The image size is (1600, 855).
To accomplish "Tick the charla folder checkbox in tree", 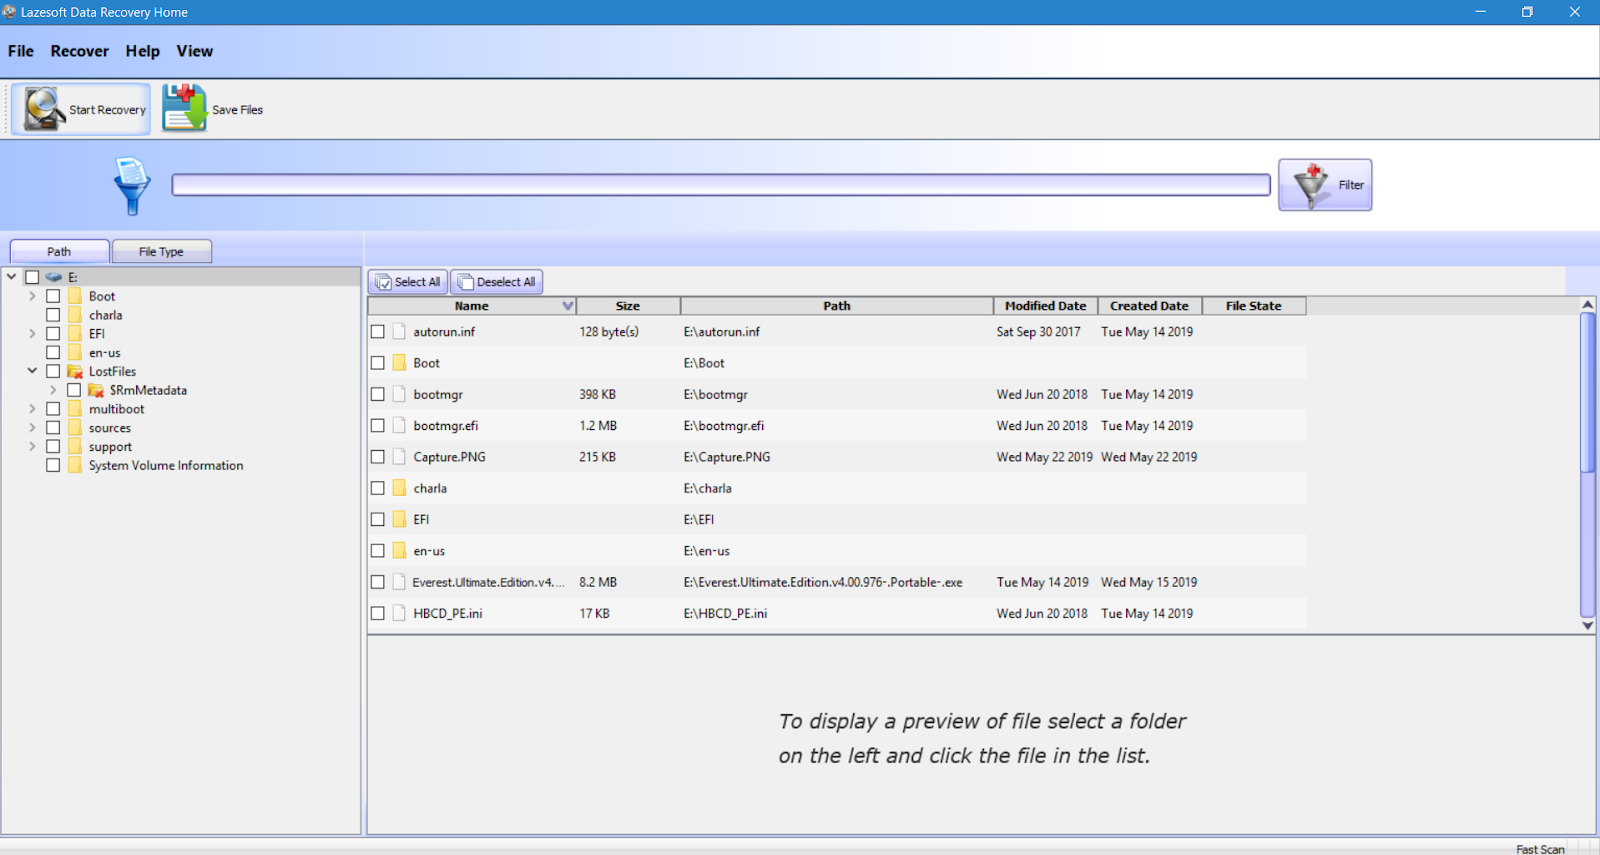I will [x=53, y=315].
